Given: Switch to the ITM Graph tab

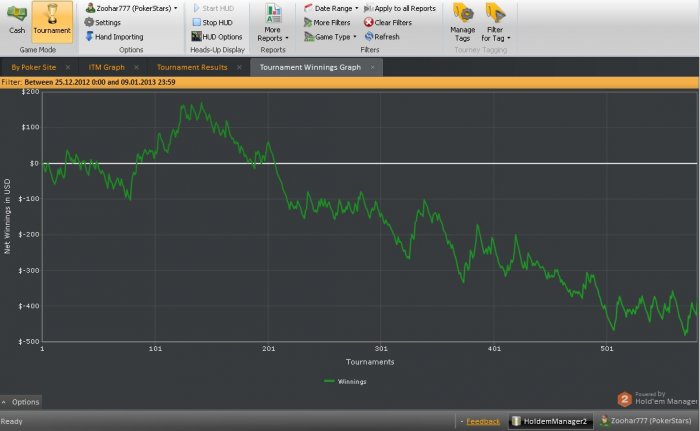Looking at the screenshot, I should tap(107, 67).
